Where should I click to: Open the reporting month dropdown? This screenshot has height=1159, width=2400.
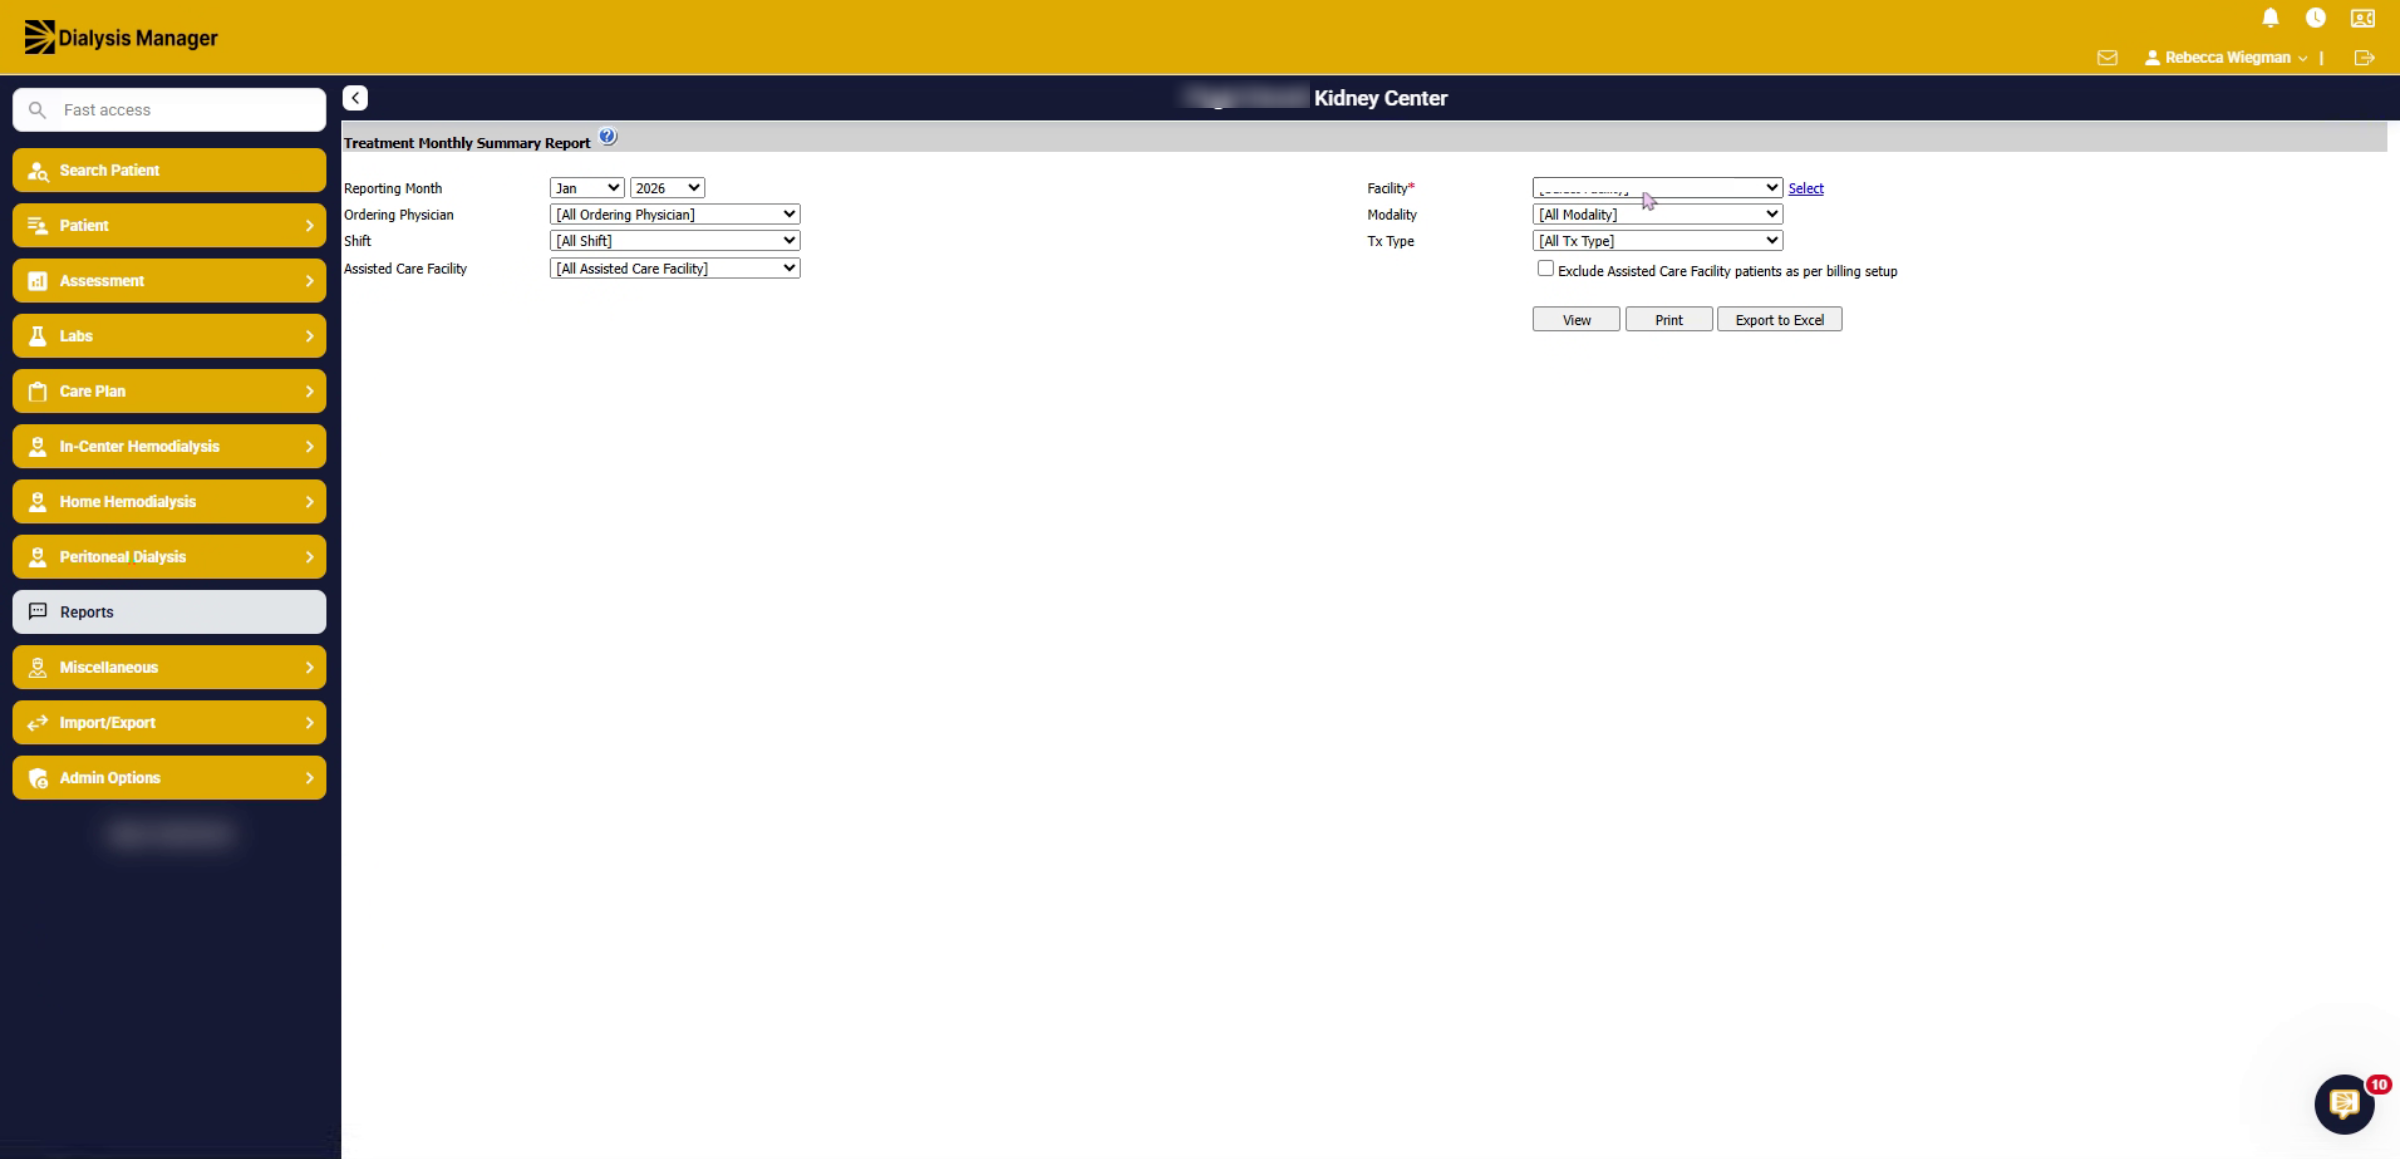coord(587,188)
